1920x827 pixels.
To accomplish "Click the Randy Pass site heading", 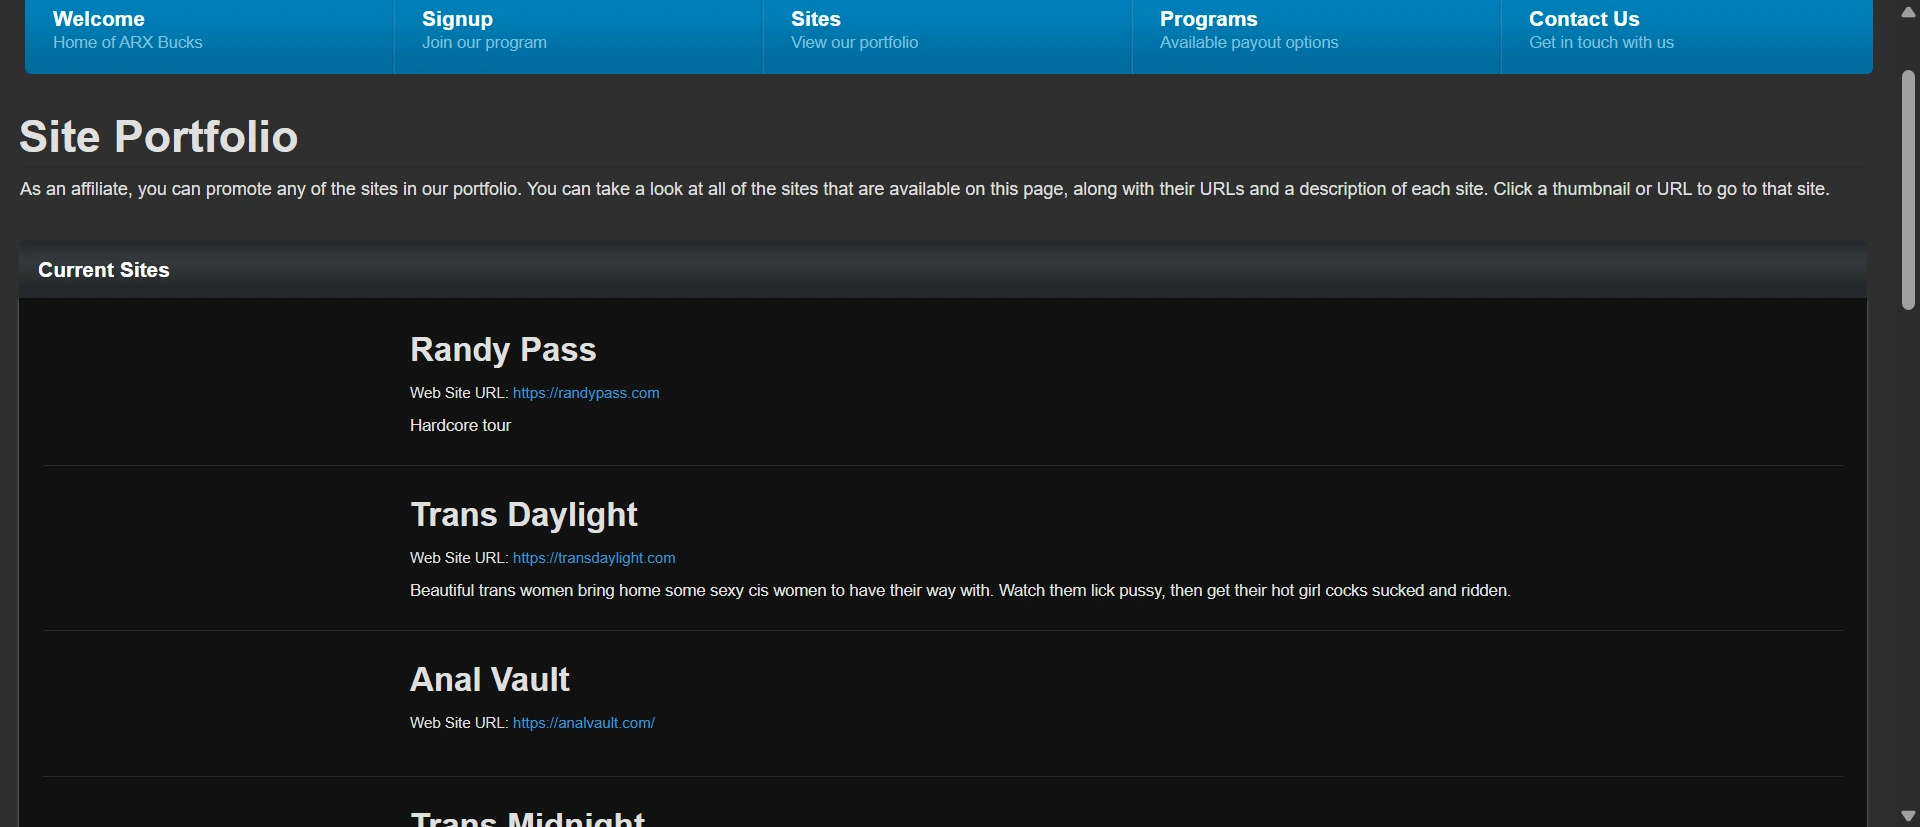I will click(x=503, y=350).
